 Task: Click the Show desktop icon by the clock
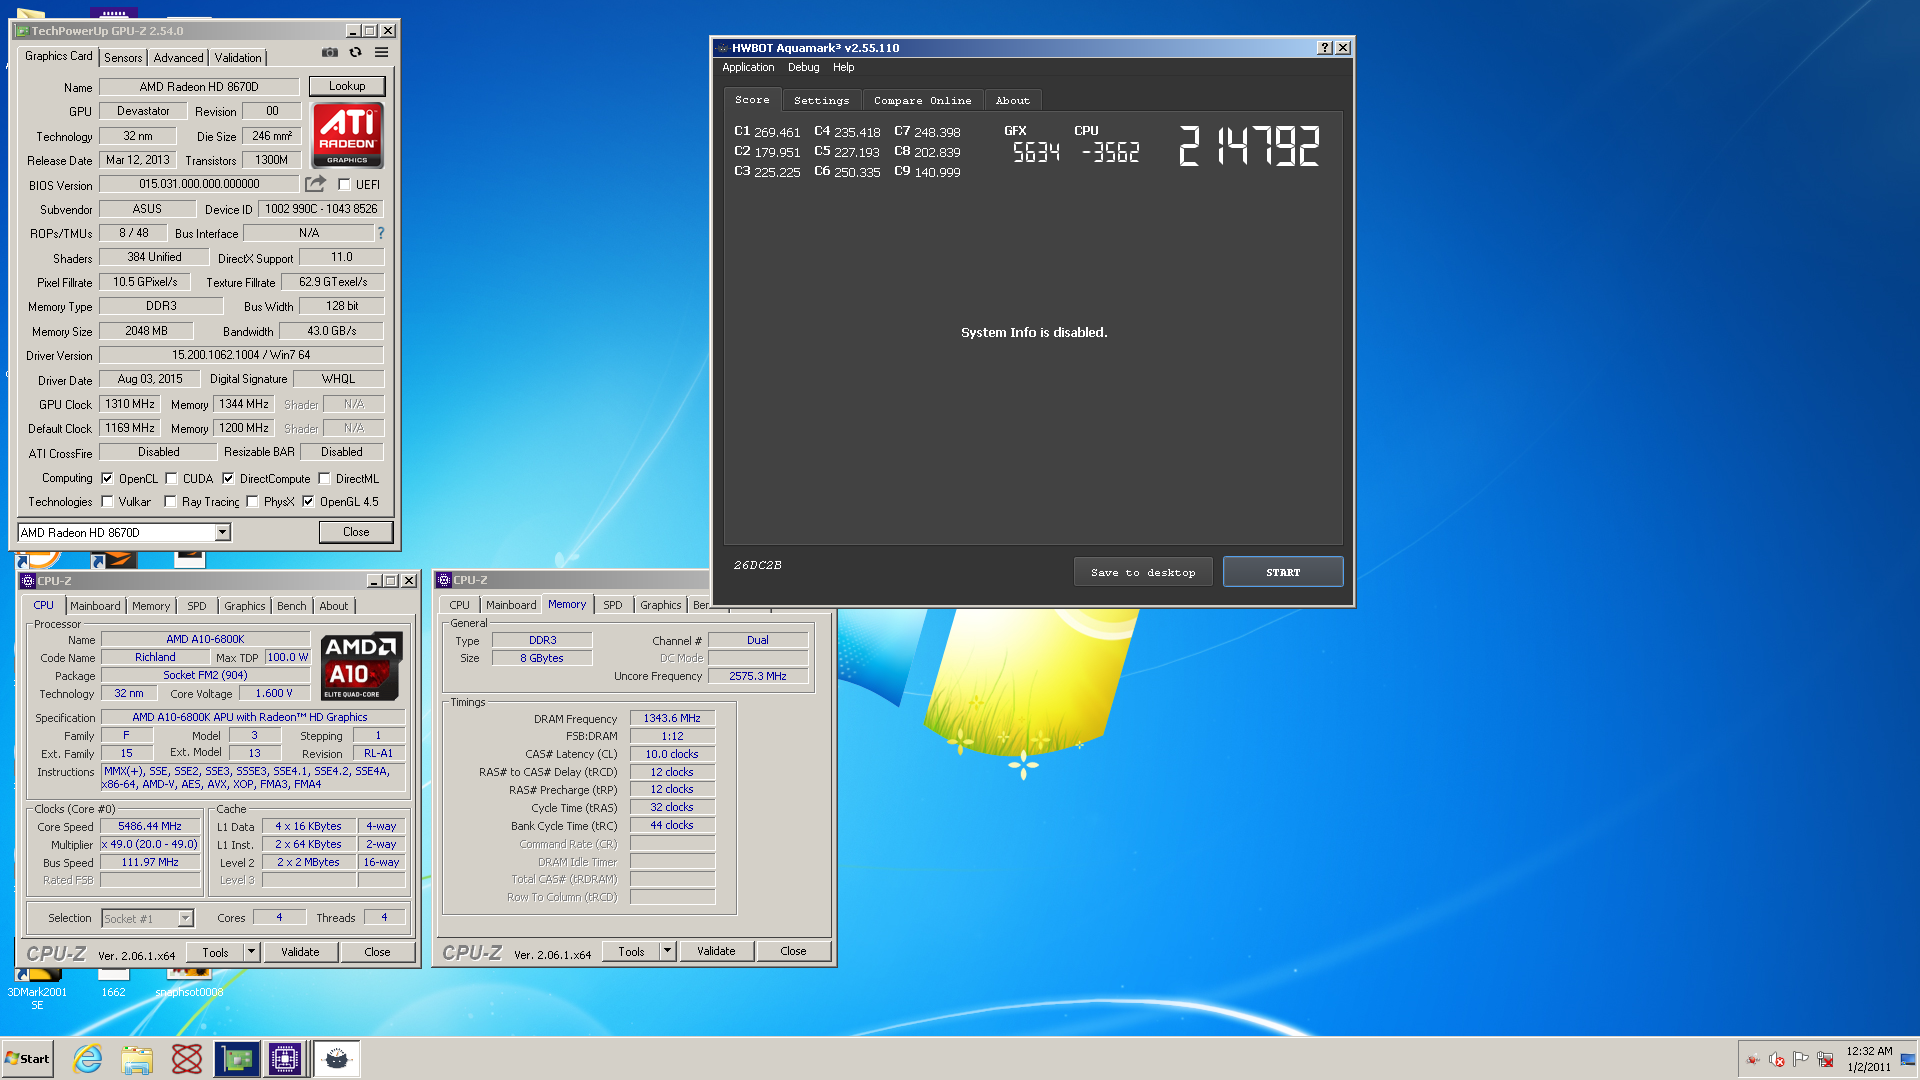[x=1908, y=1059]
